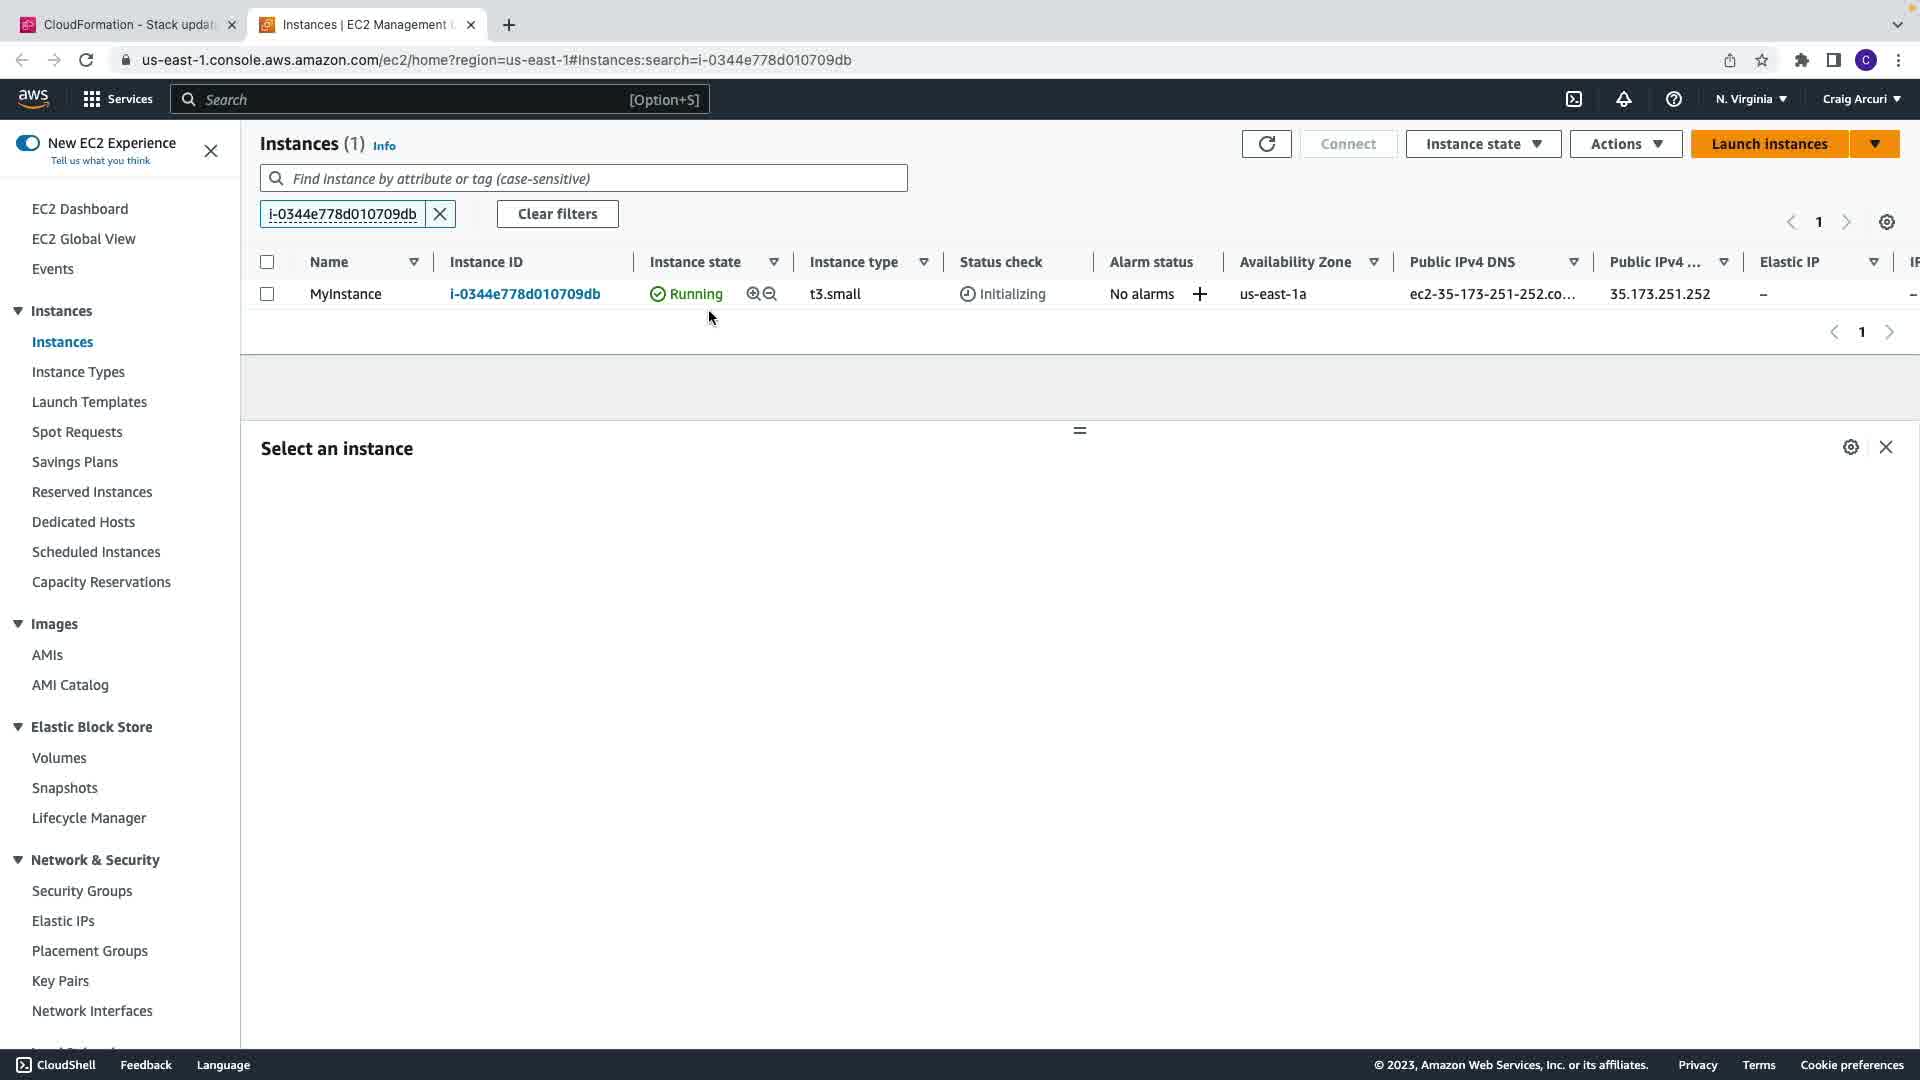The image size is (1920, 1080).
Task: Open CloudShell icon in top navigation bar
Action: 1574,99
